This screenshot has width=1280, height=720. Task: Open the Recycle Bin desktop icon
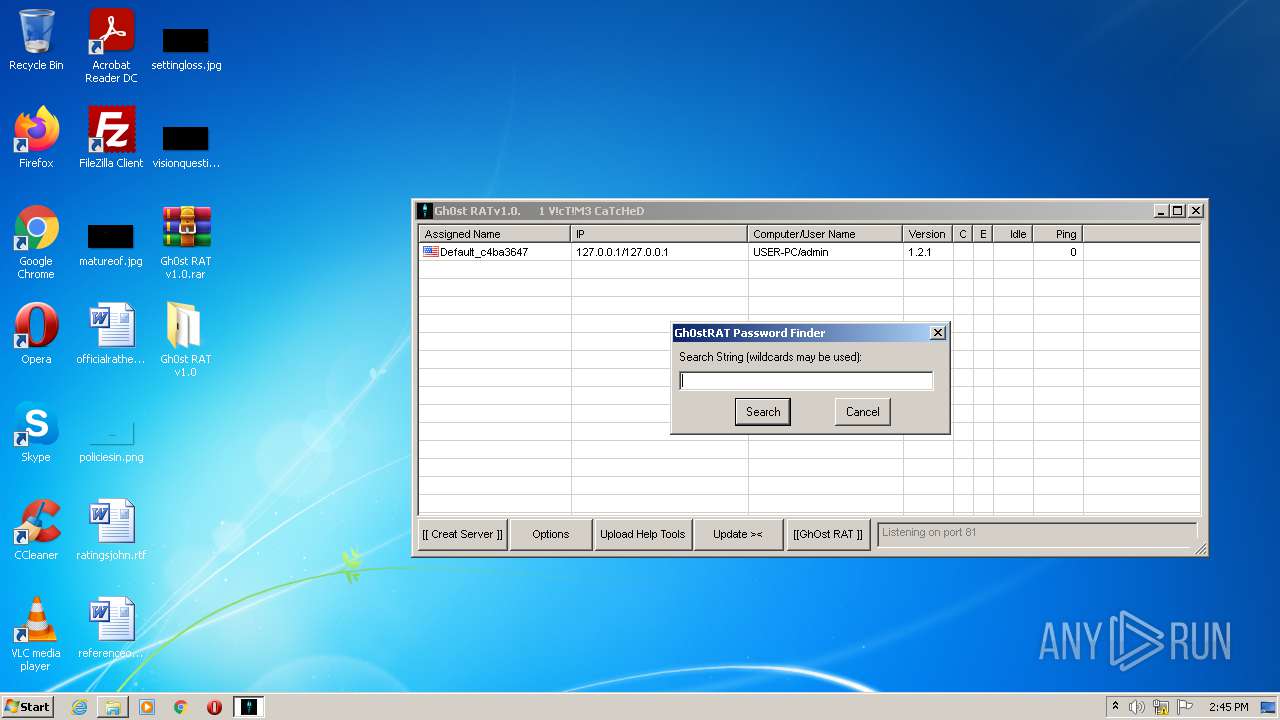point(36,40)
